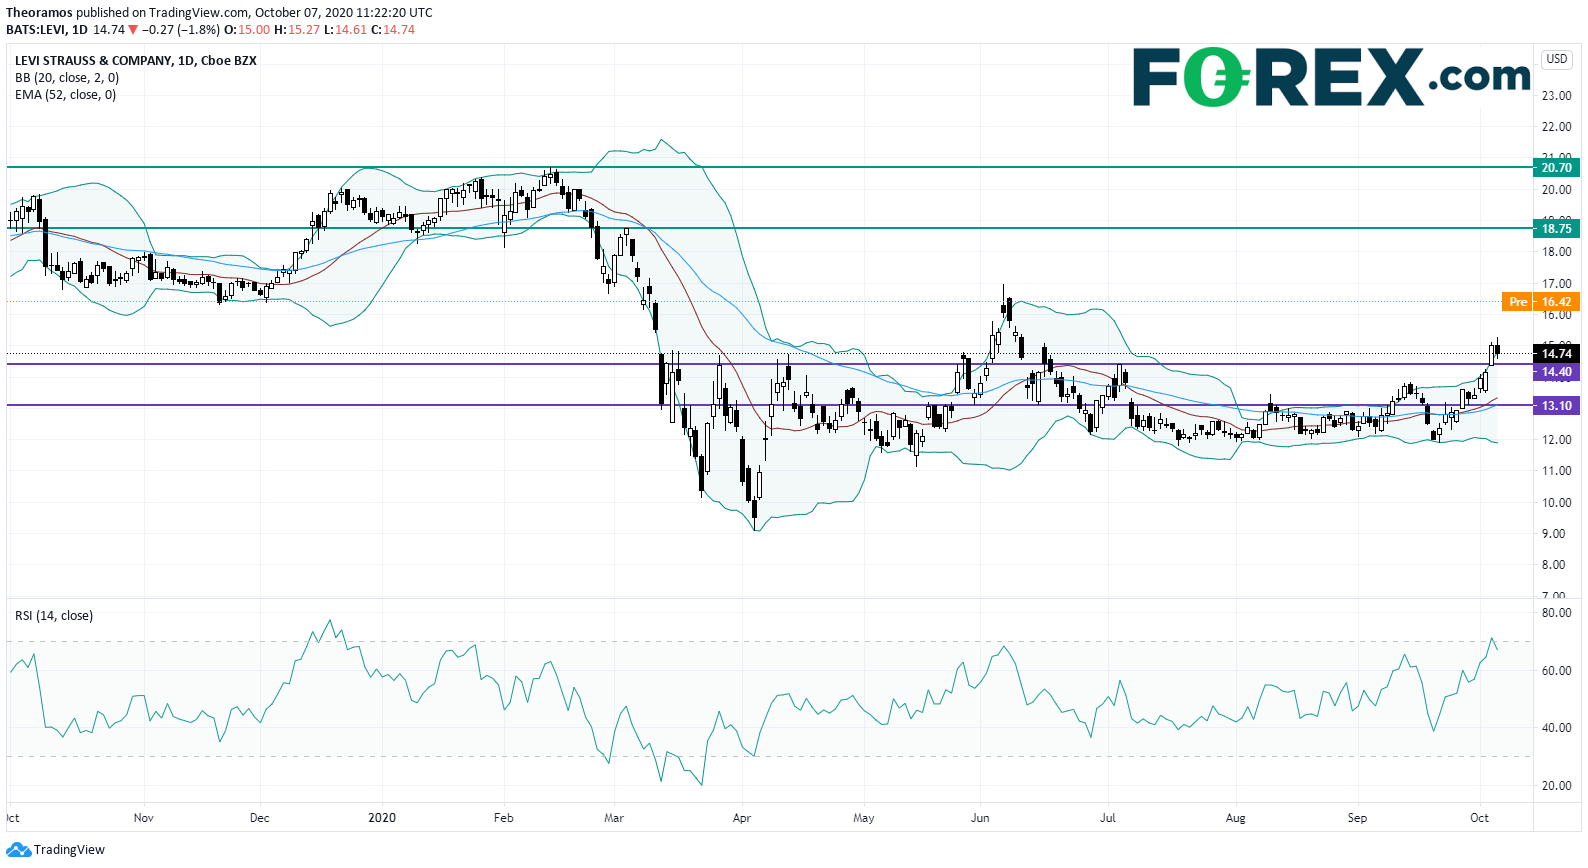Click 17.00 on the price axis

coord(1556,284)
